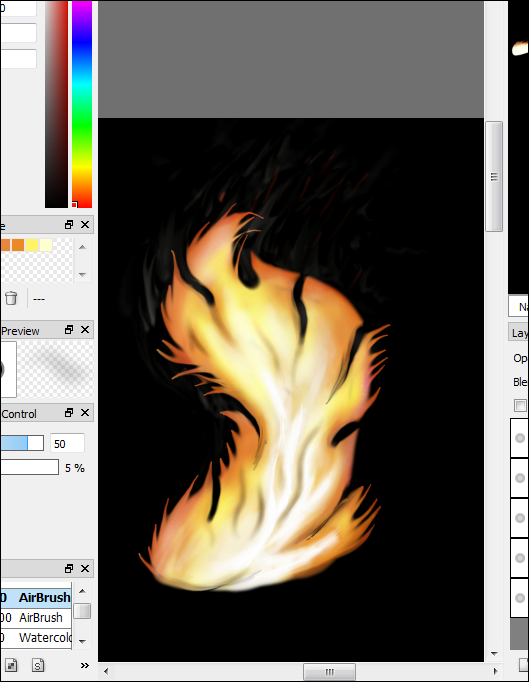Toggle visibility of the third layer from top
The height and width of the screenshot is (682, 529).
[x=519, y=518]
